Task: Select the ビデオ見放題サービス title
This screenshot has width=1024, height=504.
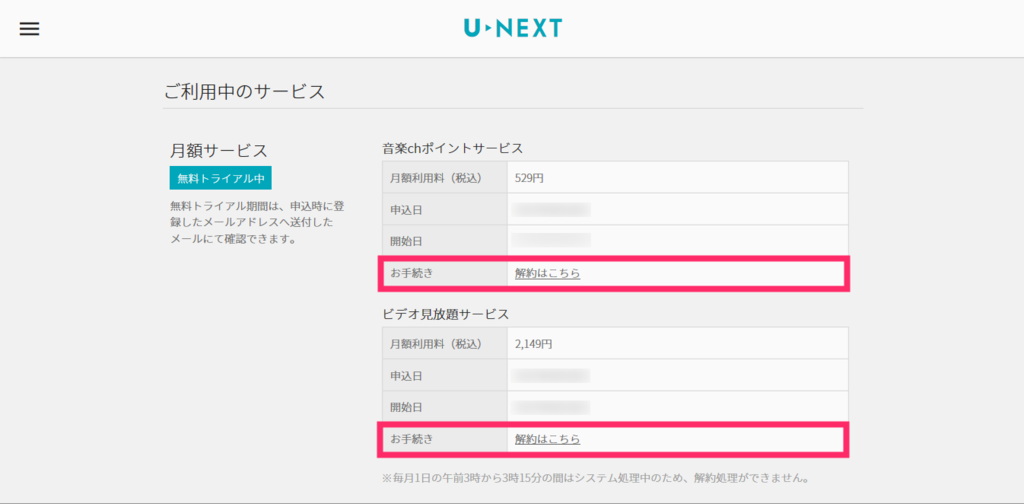Action: (x=445, y=314)
